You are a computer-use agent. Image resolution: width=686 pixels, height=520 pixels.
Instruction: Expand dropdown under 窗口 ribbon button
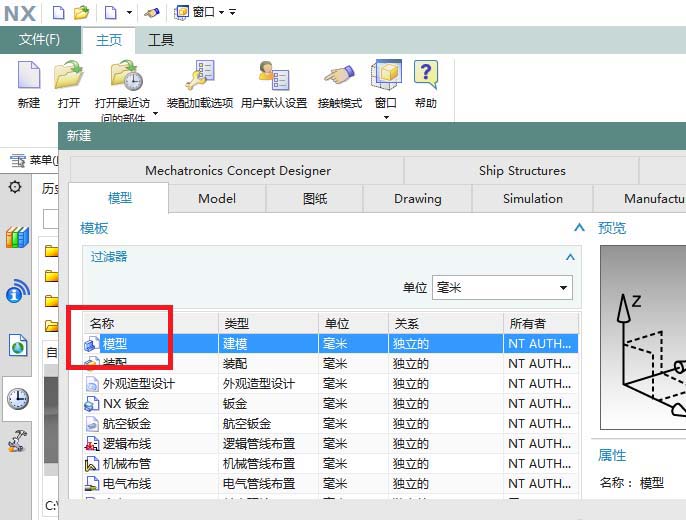(x=386, y=117)
